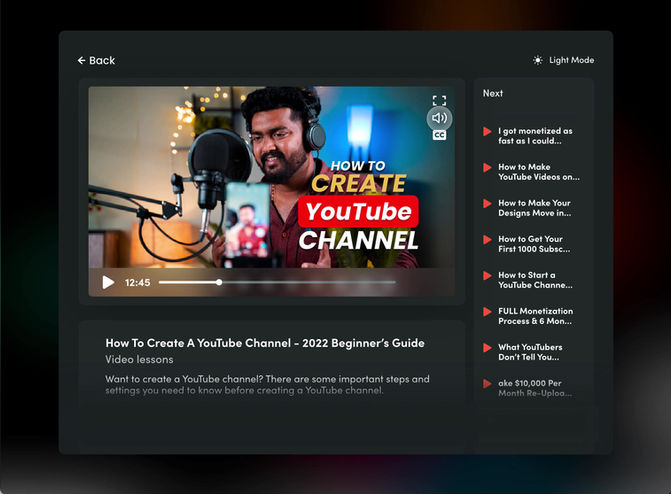This screenshot has width=671, height=494.
Task: Open "How to Make YouTube Videos on..."
Action: (539, 172)
